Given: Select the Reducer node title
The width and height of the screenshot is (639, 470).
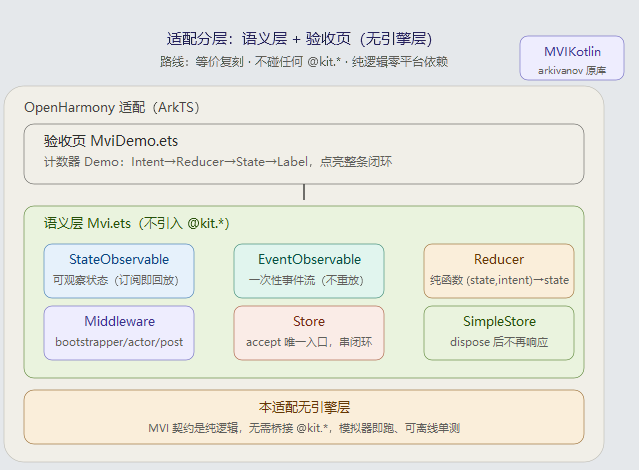Looking at the screenshot, I should click(499, 259).
